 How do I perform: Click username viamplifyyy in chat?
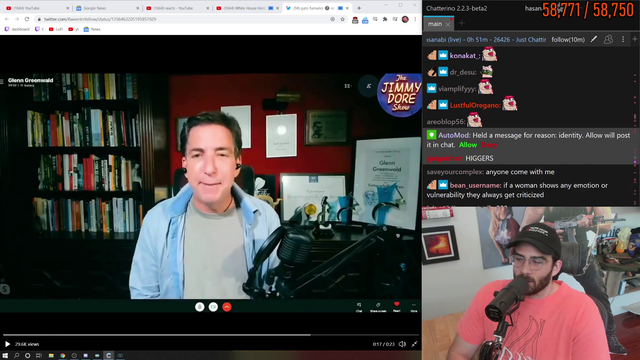pos(457,89)
